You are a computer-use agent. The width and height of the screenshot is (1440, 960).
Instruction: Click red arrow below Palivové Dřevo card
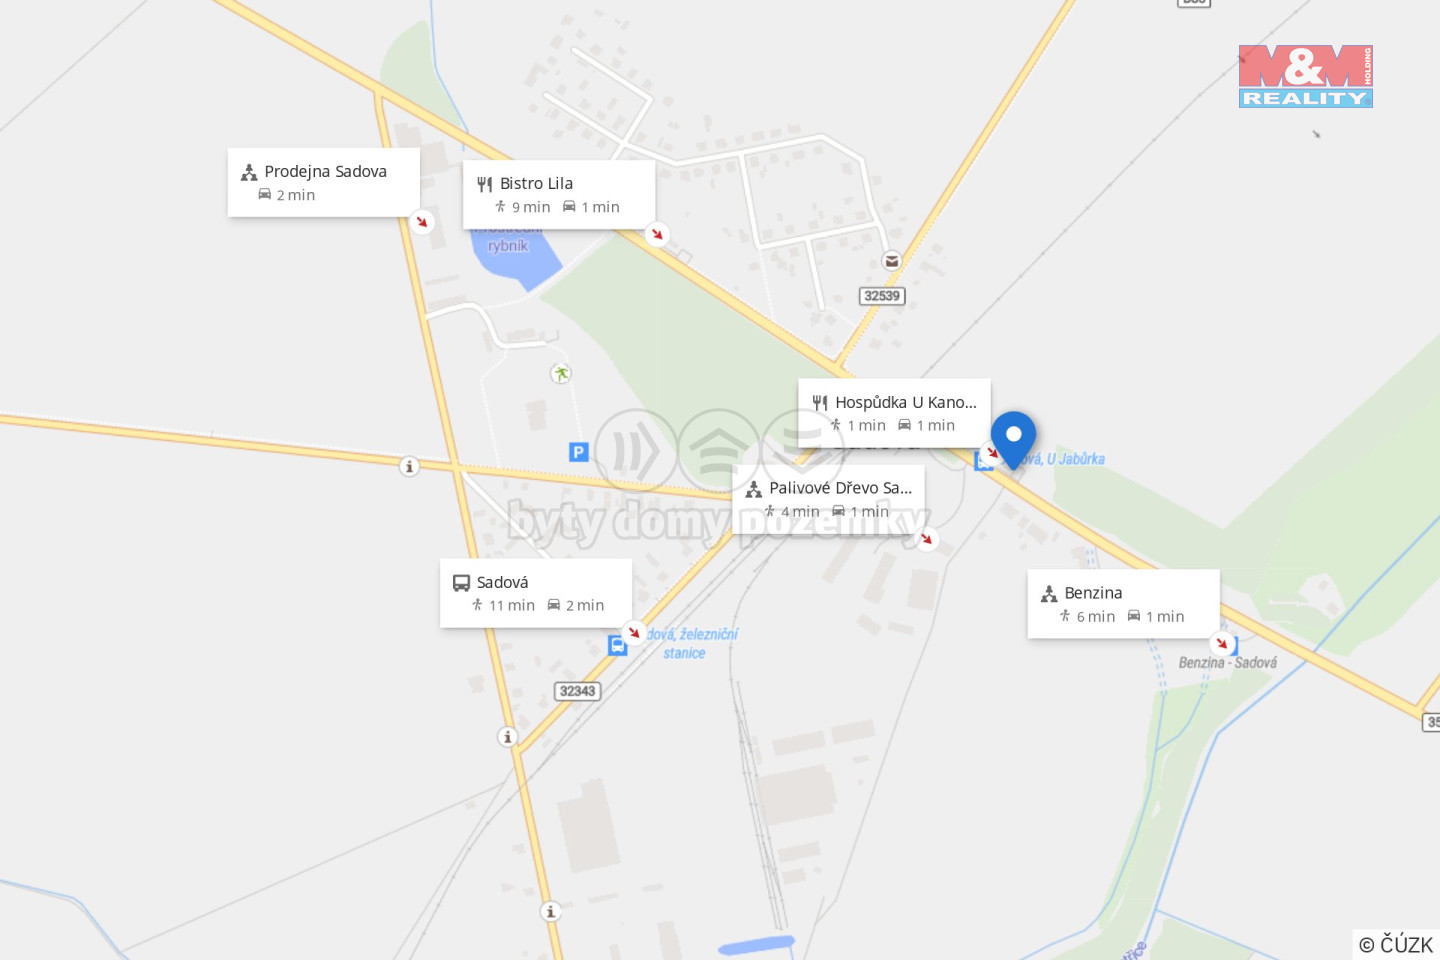pos(927,539)
